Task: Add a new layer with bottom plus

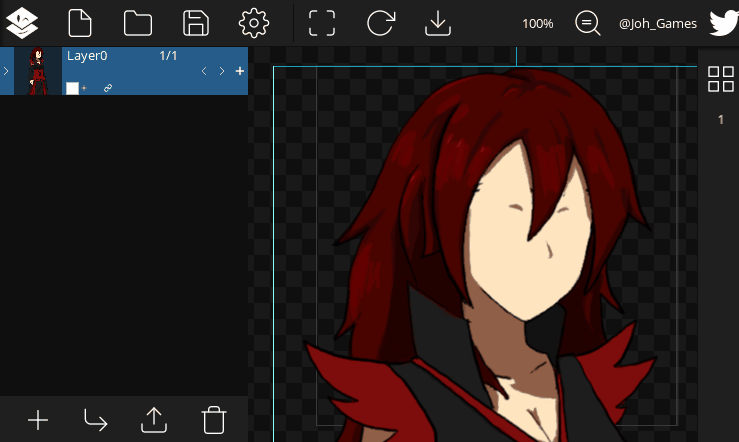Action: click(38, 420)
